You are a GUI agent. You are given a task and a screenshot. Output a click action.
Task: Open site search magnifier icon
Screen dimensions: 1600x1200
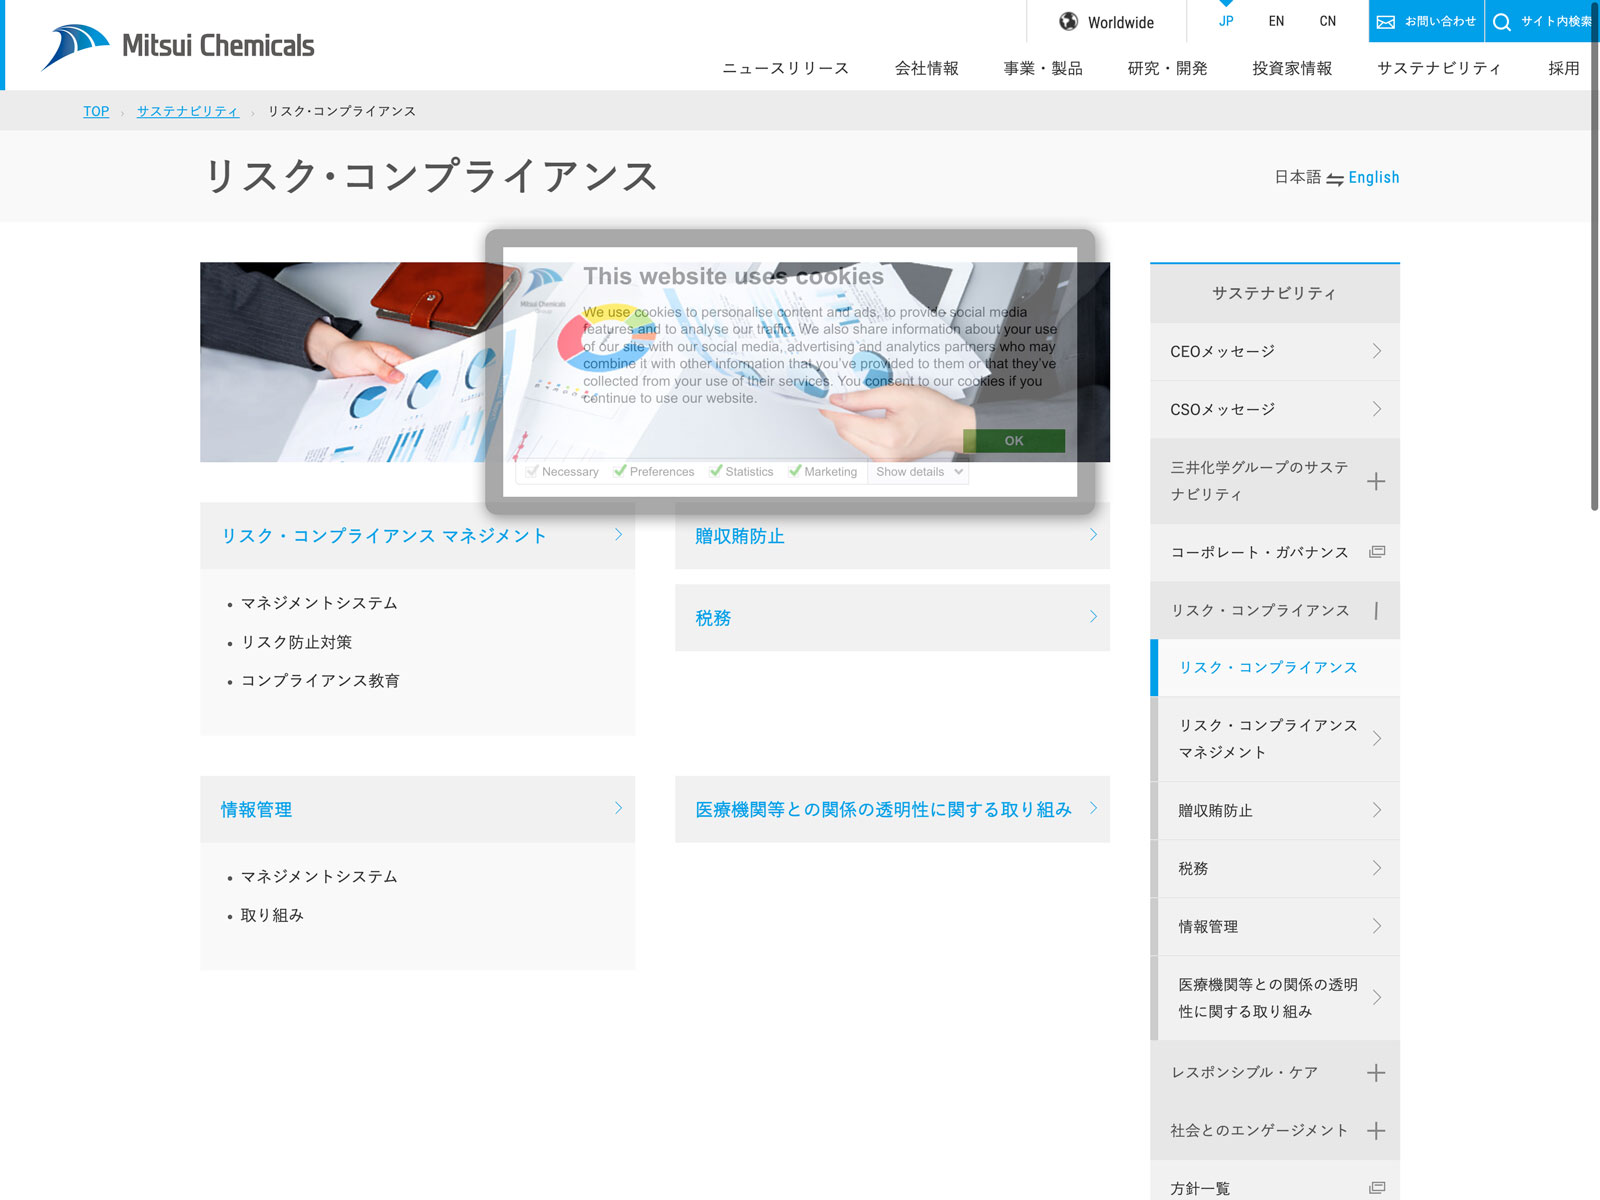pos(1502,22)
